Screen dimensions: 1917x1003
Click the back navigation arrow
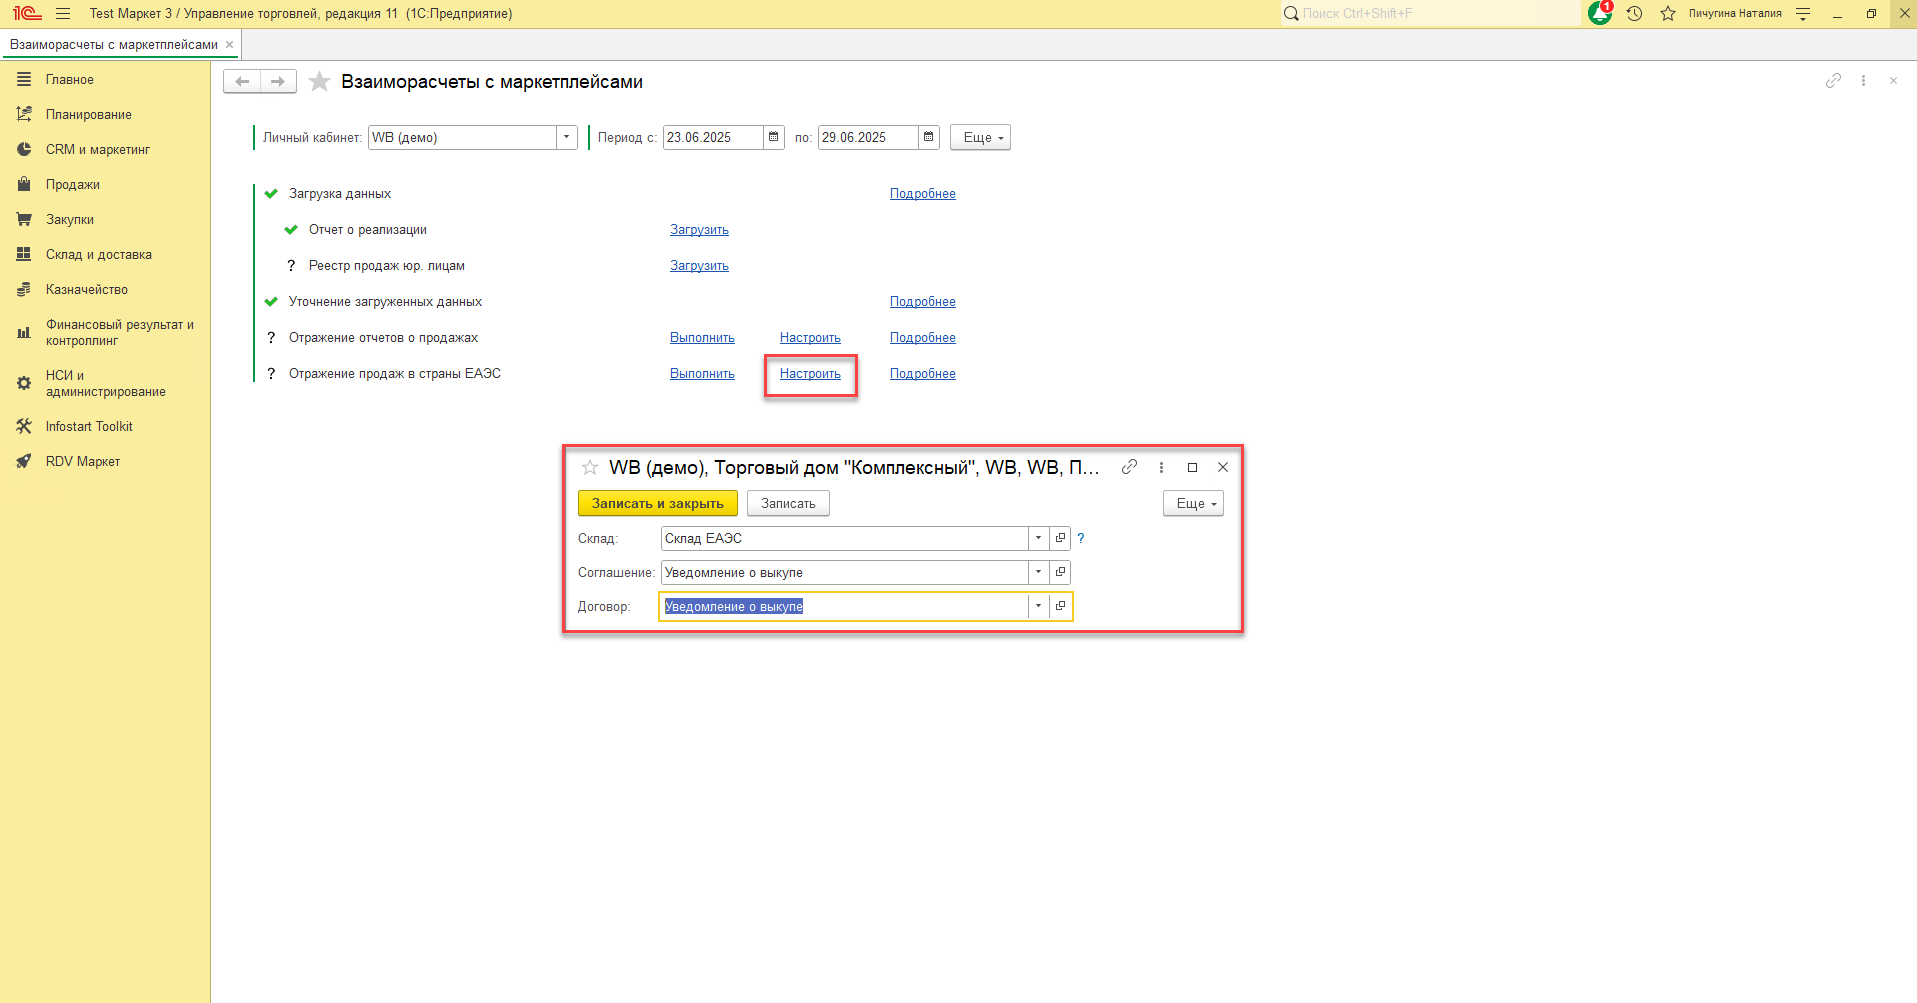pos(242,82)
